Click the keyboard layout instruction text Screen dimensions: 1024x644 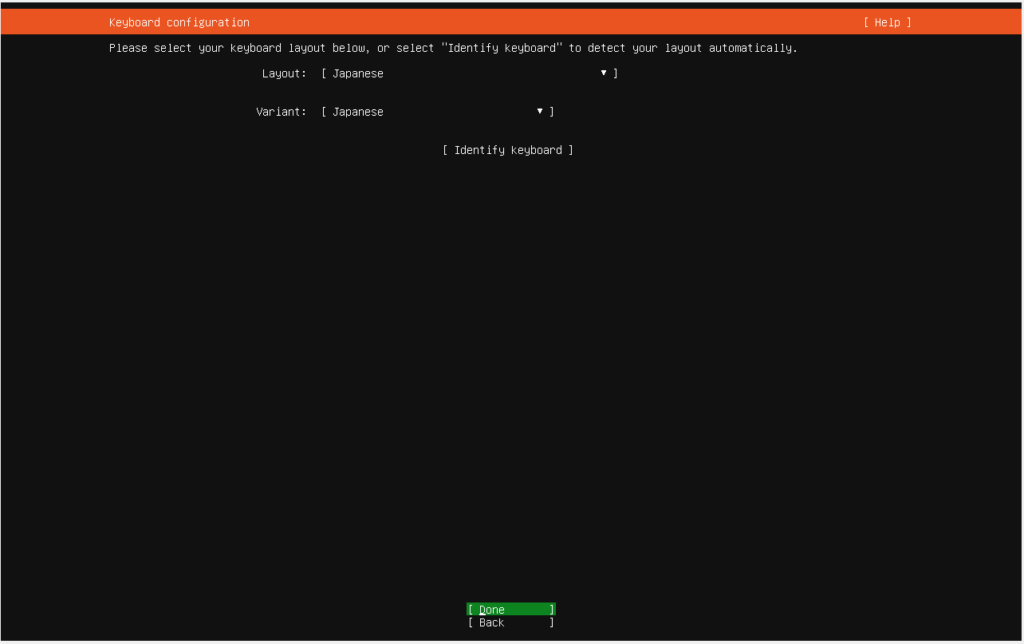pos(452,48)
